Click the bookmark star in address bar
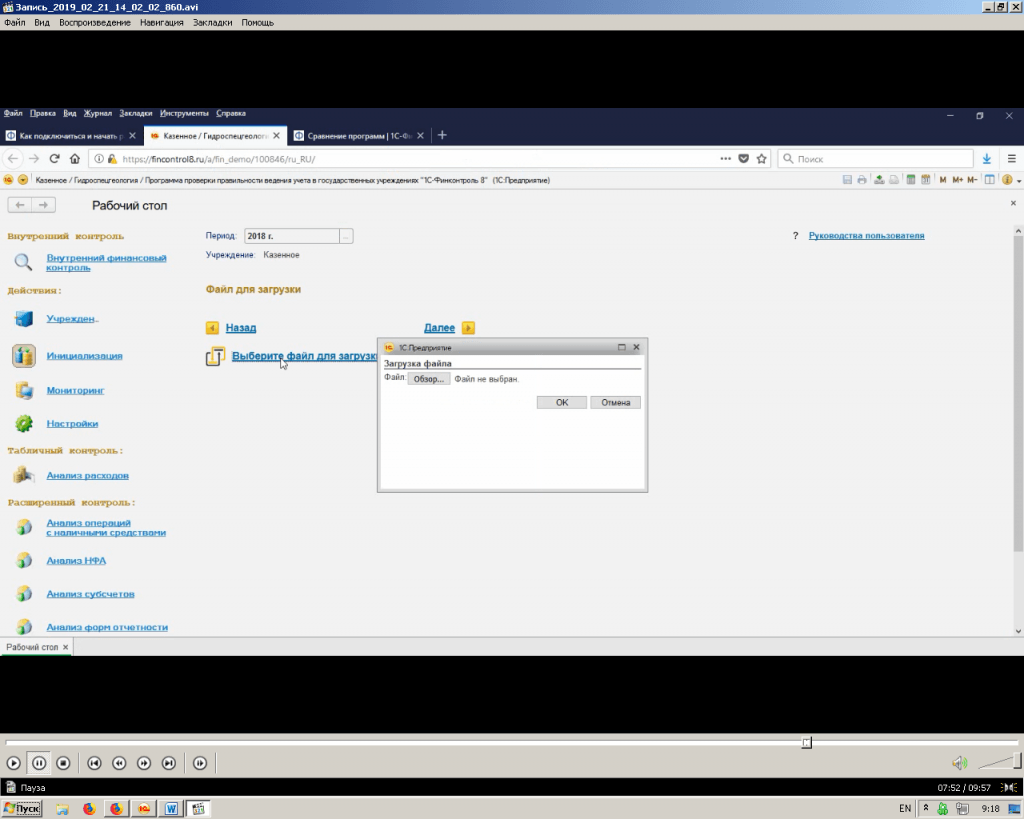The height and width of the screenshot is (819, 1024). (x=762, y=159)
